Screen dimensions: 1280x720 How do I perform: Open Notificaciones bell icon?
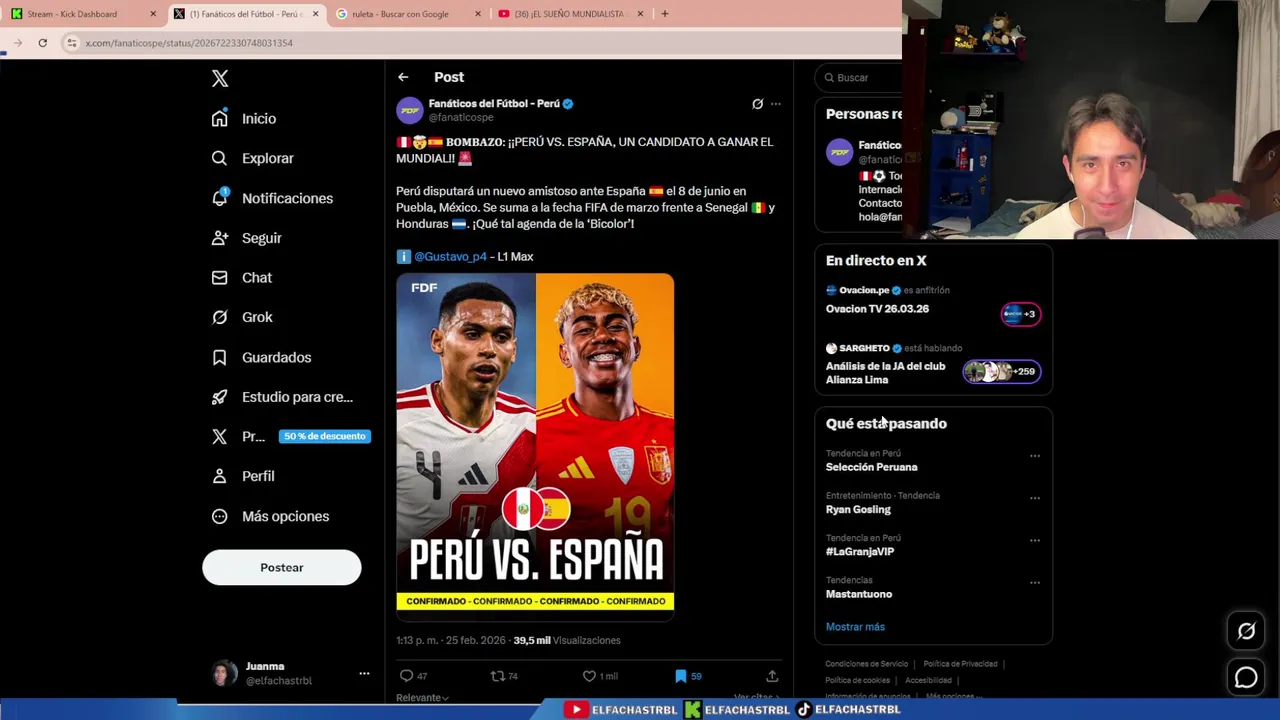click(220, 197)
